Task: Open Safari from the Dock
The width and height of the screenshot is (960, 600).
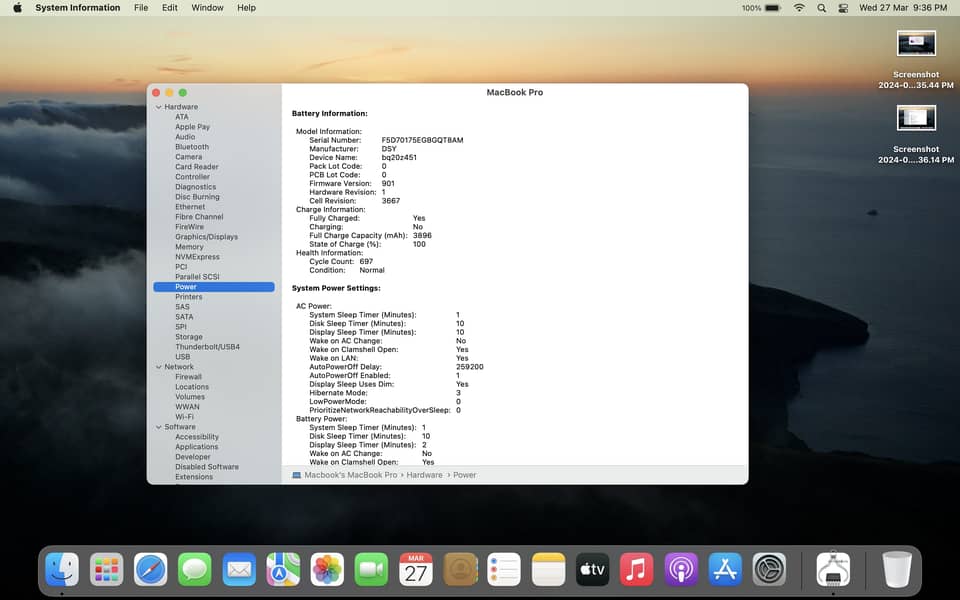Action: [x=151, y=569]
